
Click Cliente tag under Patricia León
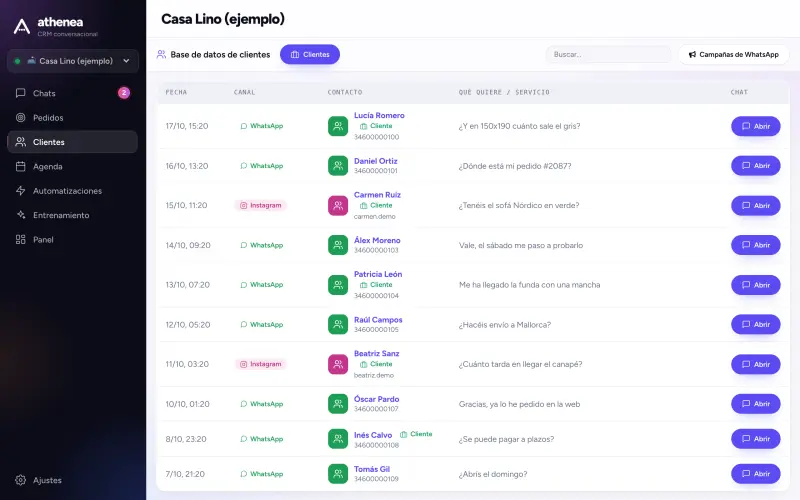pyautogui.click(x=376, y=285)
